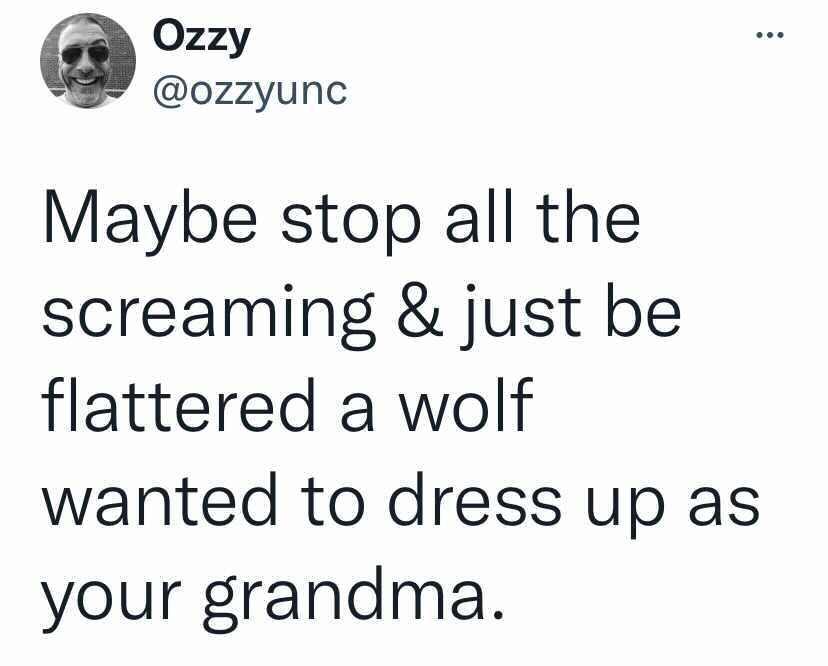Open the three-dot more options menu

pos(769,36)
